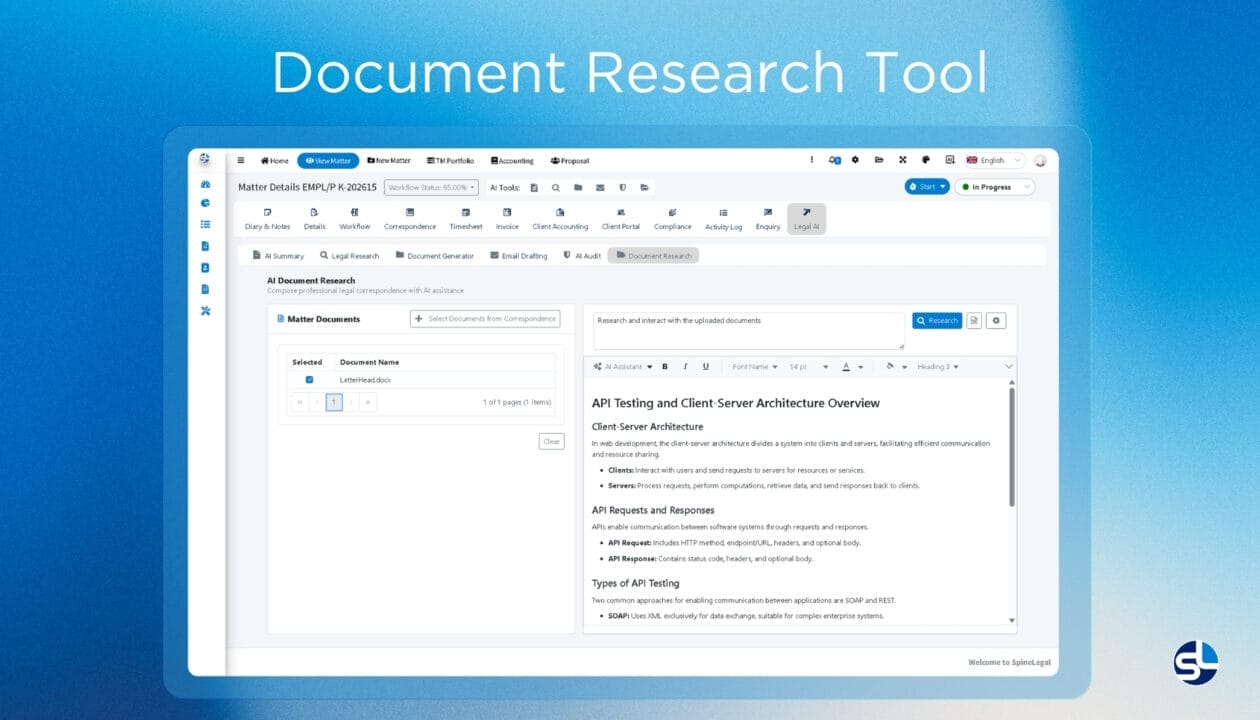Select the Compliance section icon
Screen dimensions: 1260x720
tap(672, 213)
